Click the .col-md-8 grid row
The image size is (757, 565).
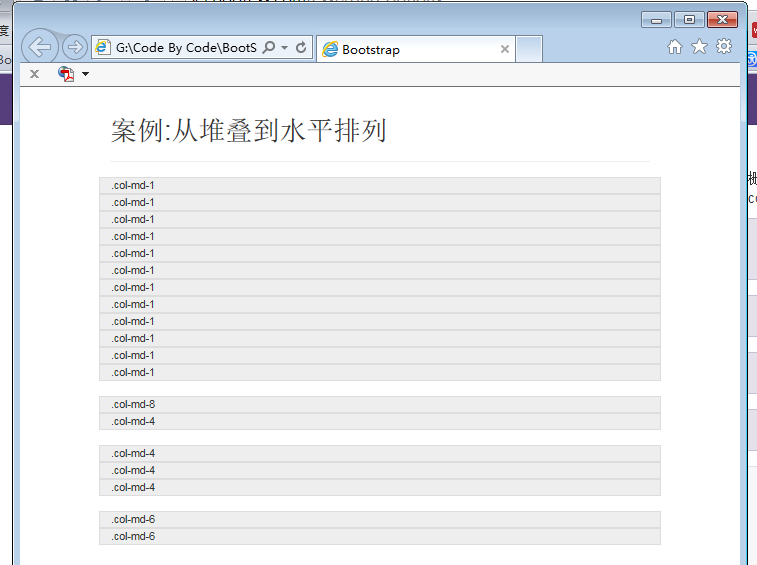(x=379, y=404)
